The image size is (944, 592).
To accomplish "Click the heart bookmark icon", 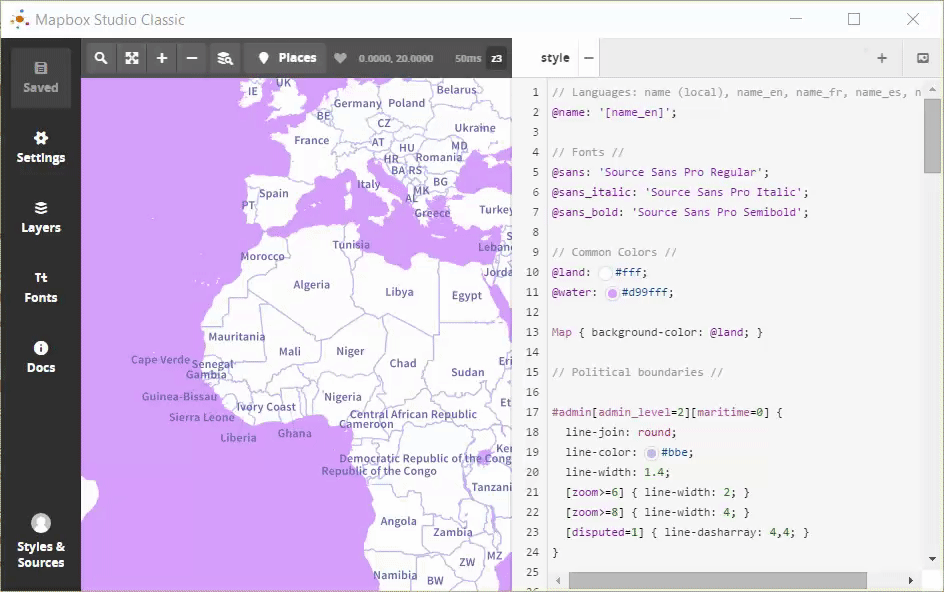I will [x=340, y=58].
